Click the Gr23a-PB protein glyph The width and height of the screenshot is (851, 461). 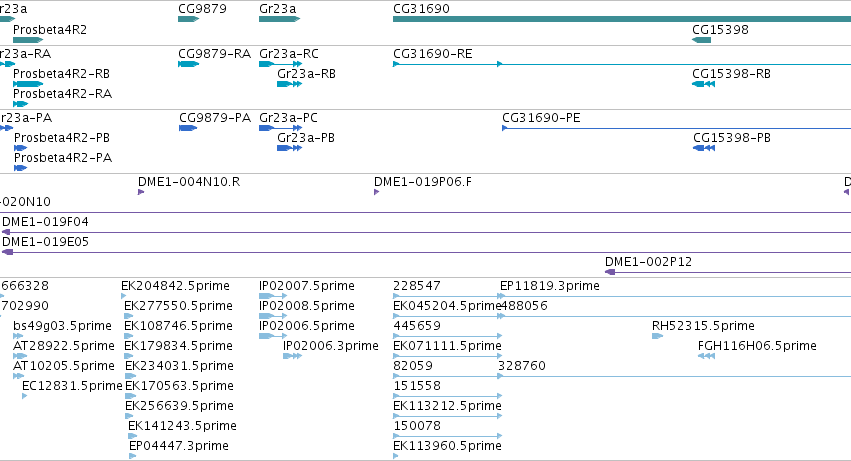(289, 148)
